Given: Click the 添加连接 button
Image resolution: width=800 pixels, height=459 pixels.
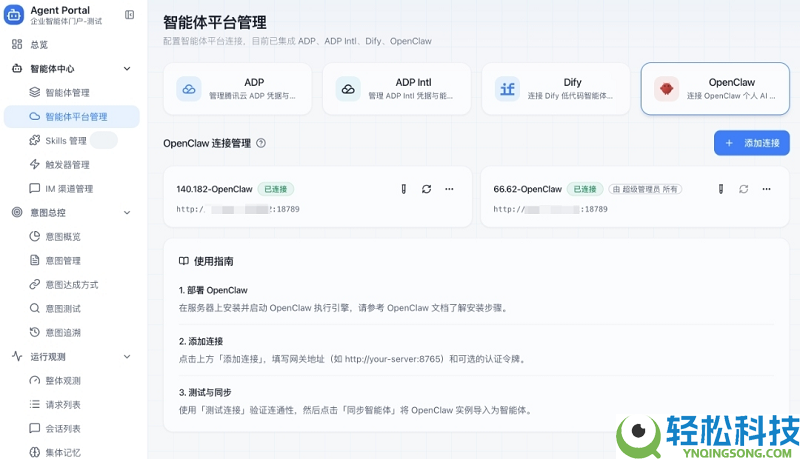Looking at the screenshot, I should click(x=752, y=143).
